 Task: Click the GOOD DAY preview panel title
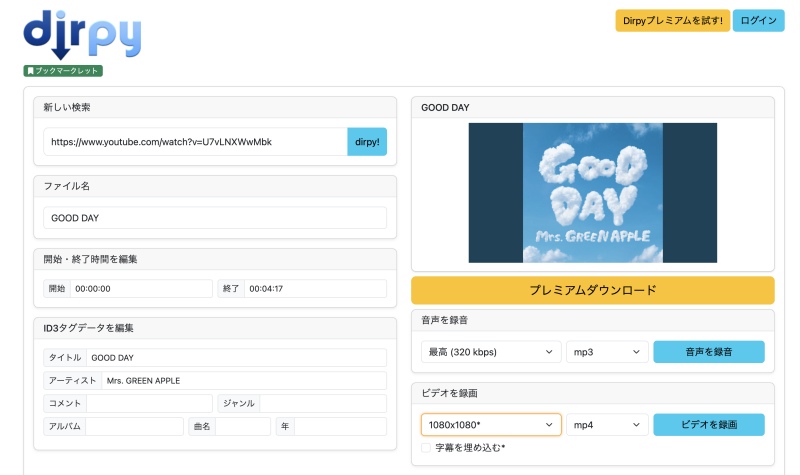[445, 108]
